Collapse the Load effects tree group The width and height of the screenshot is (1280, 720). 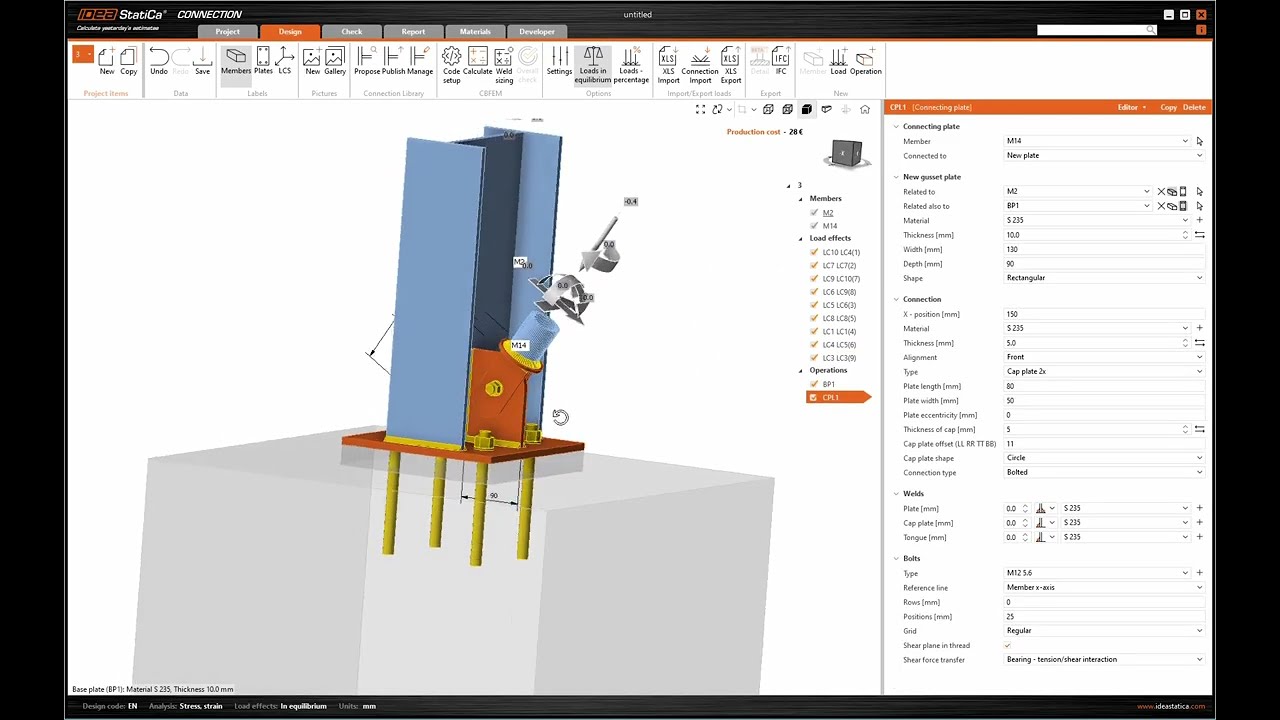[x=801, y=238]
